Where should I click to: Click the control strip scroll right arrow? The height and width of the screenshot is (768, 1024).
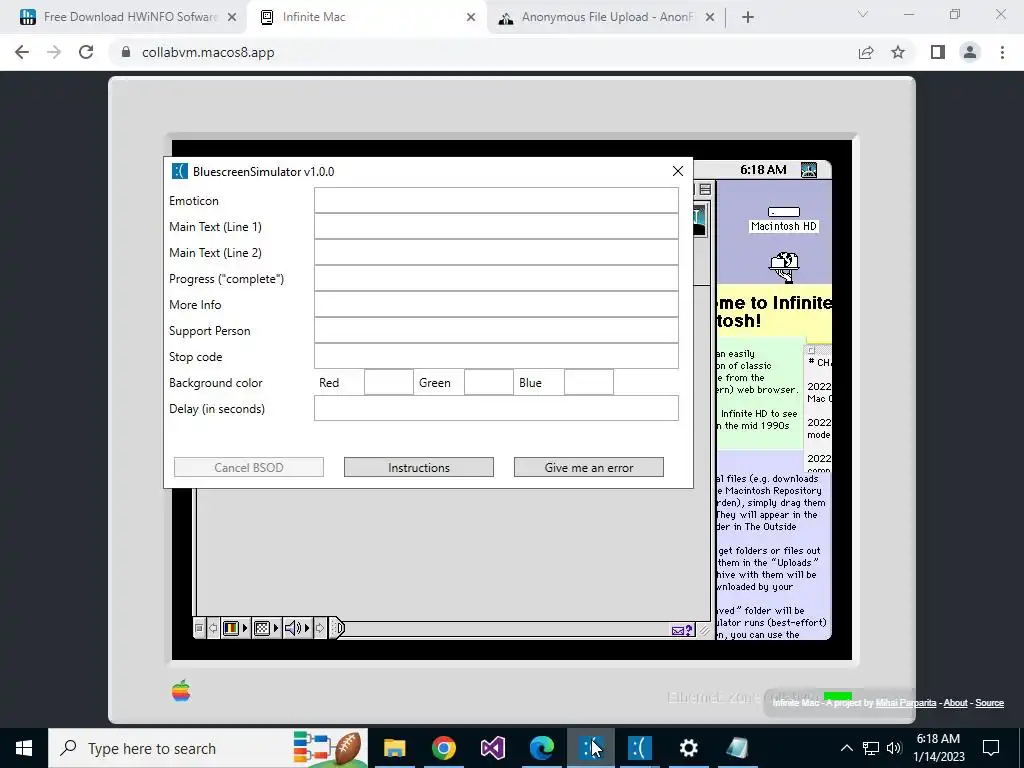click(x=320, y=628)
